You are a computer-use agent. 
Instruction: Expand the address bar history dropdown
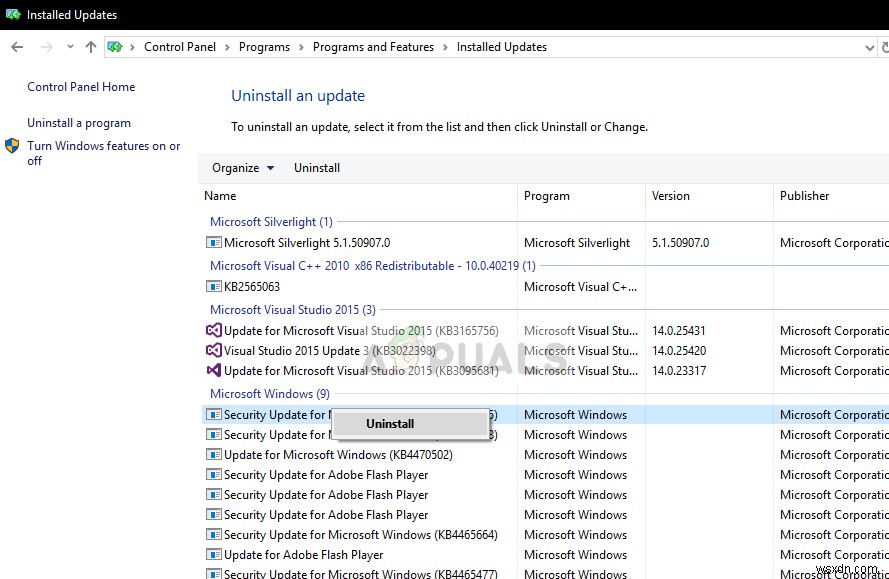point(869,48)
